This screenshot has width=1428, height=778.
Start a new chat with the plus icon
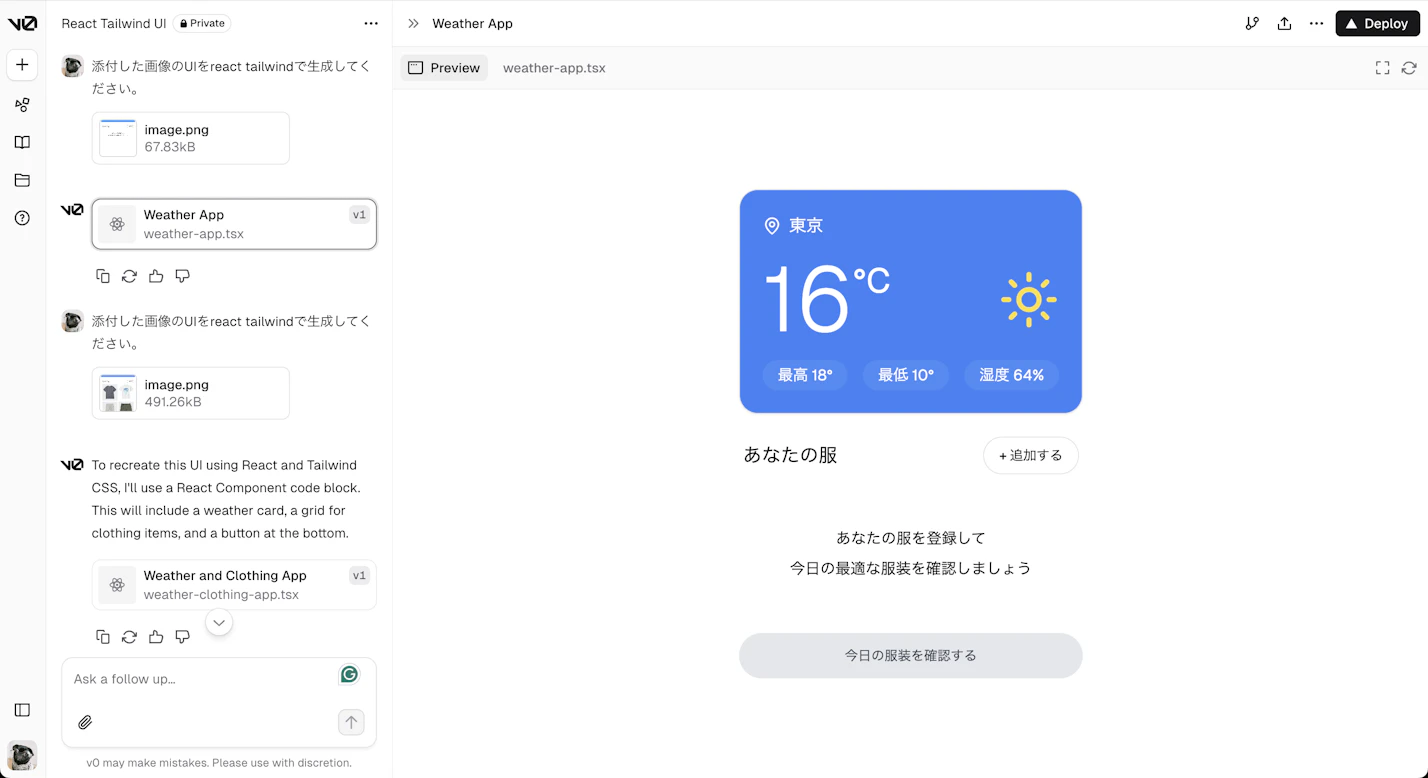(x=22, y=65)
